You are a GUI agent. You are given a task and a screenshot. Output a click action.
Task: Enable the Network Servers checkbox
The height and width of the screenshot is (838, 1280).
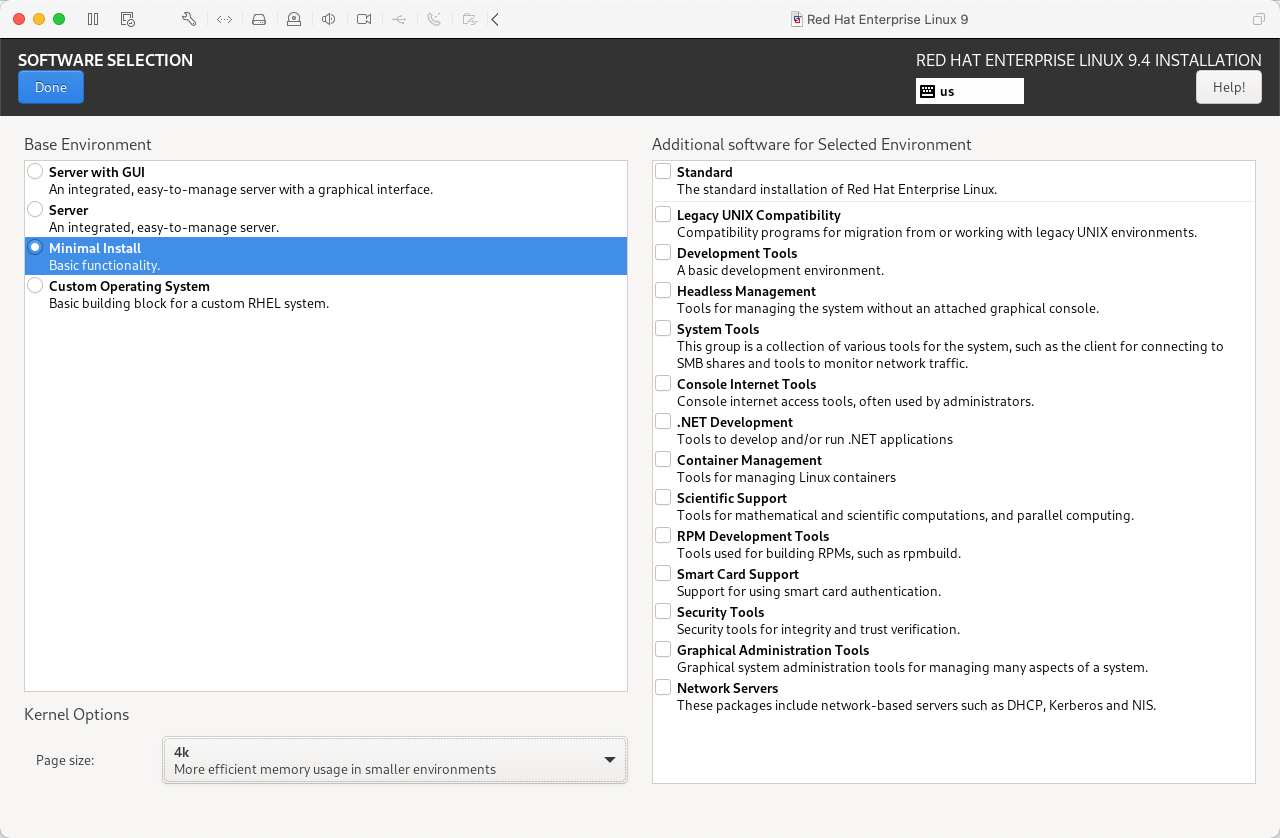[x=663, y=688]
